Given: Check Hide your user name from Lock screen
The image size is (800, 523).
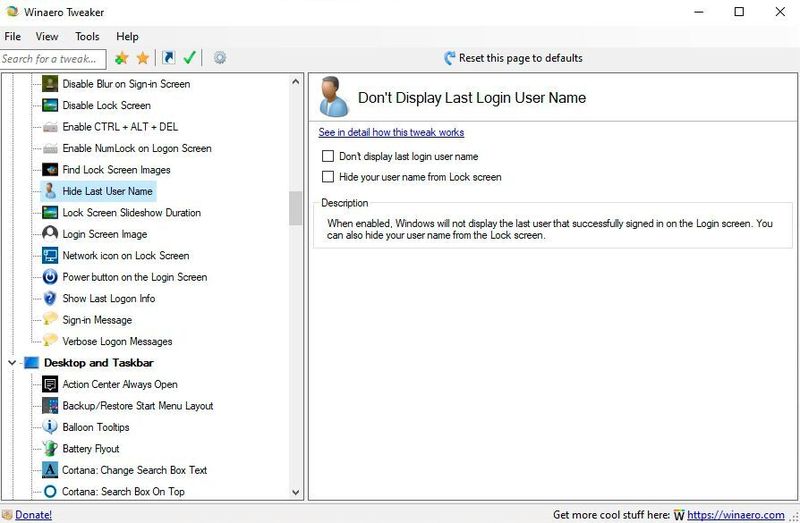Looking at the screenshot, I should coord(328,177).
